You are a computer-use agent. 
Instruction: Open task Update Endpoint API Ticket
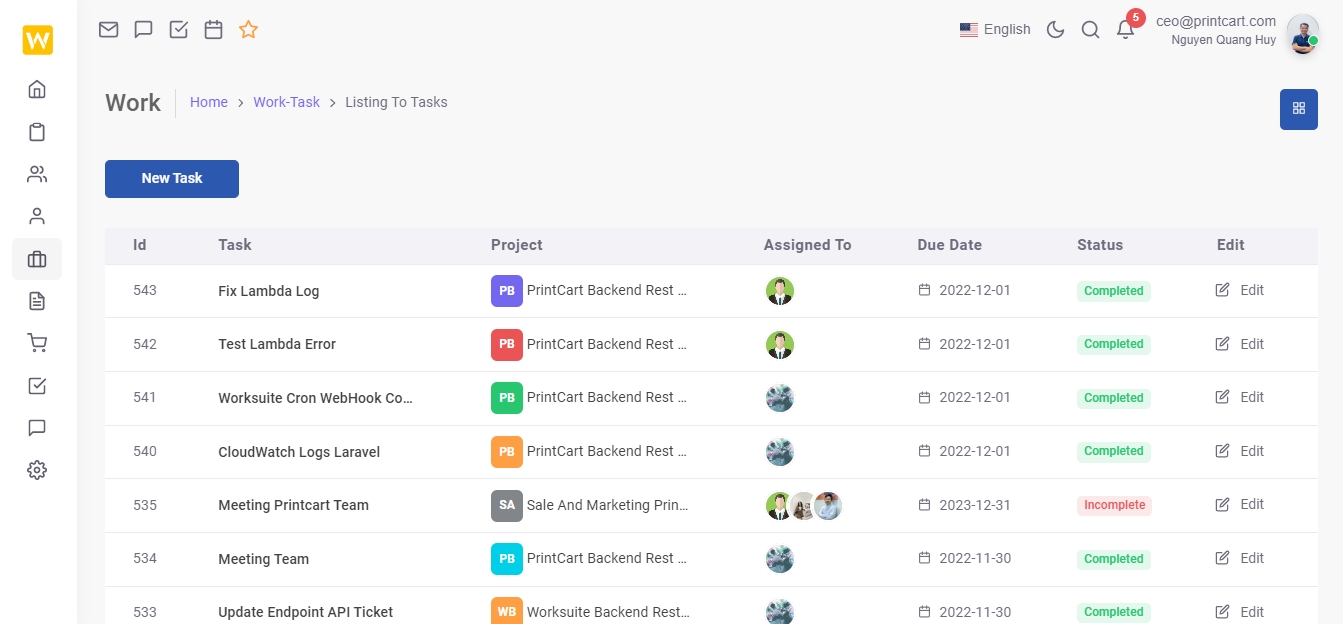305,612
